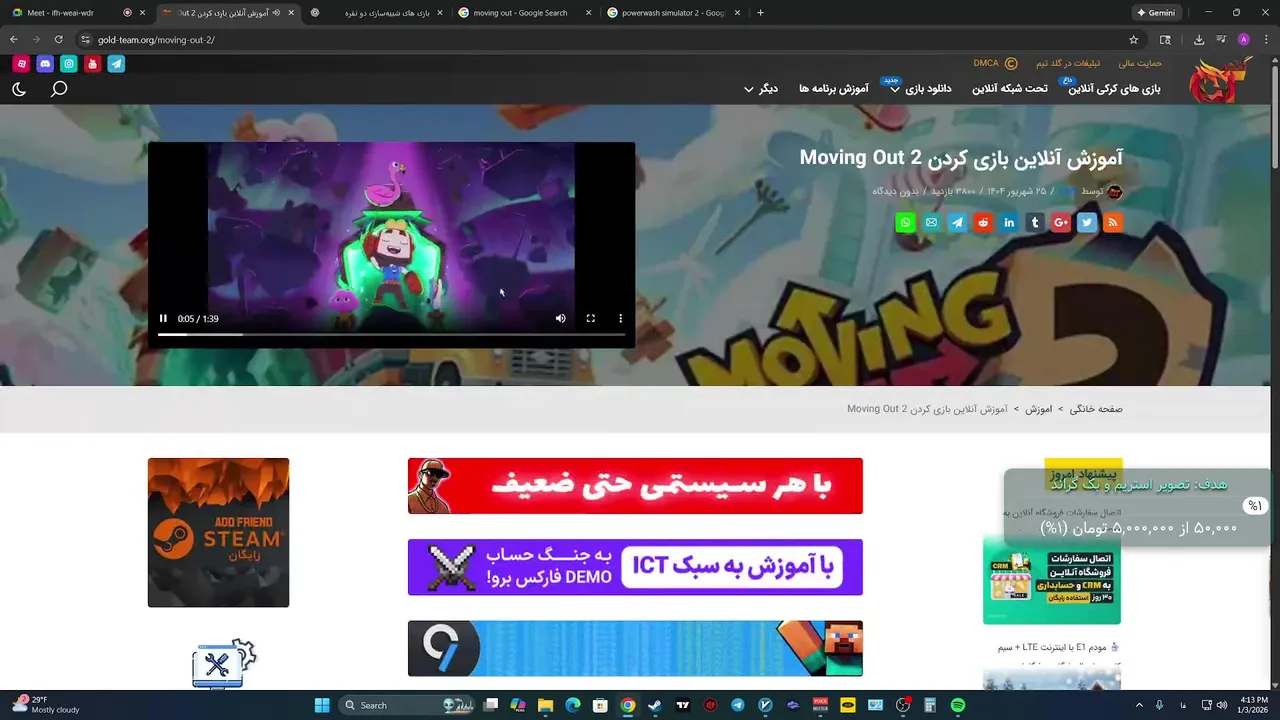Go back to previous page

point(14,40)
